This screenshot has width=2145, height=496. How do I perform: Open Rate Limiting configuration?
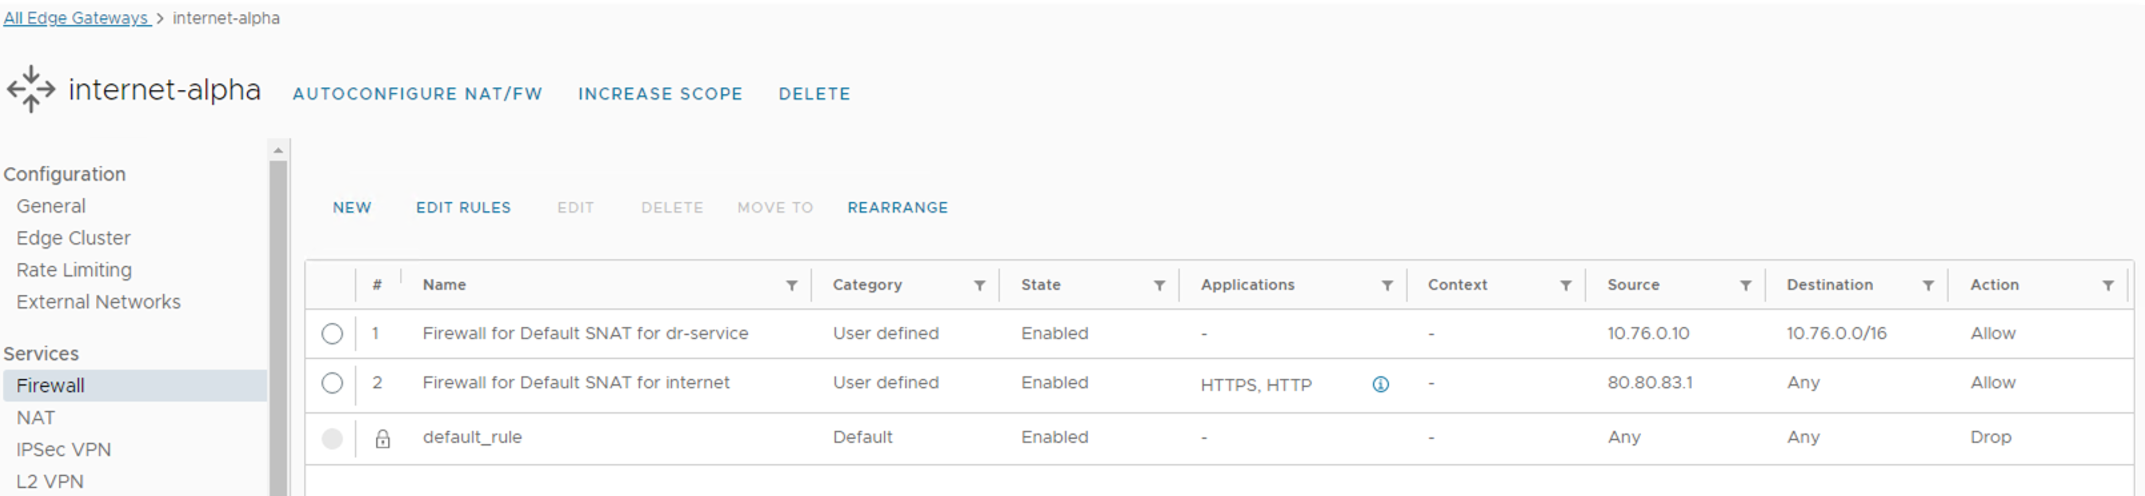coord(74,270)
